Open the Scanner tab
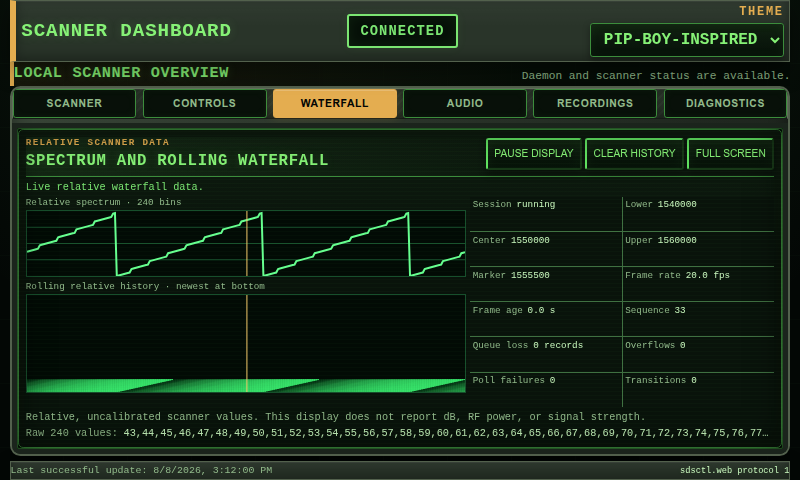Image resolution: width=800 pixels, height=480 pixels. coord(74,104)
